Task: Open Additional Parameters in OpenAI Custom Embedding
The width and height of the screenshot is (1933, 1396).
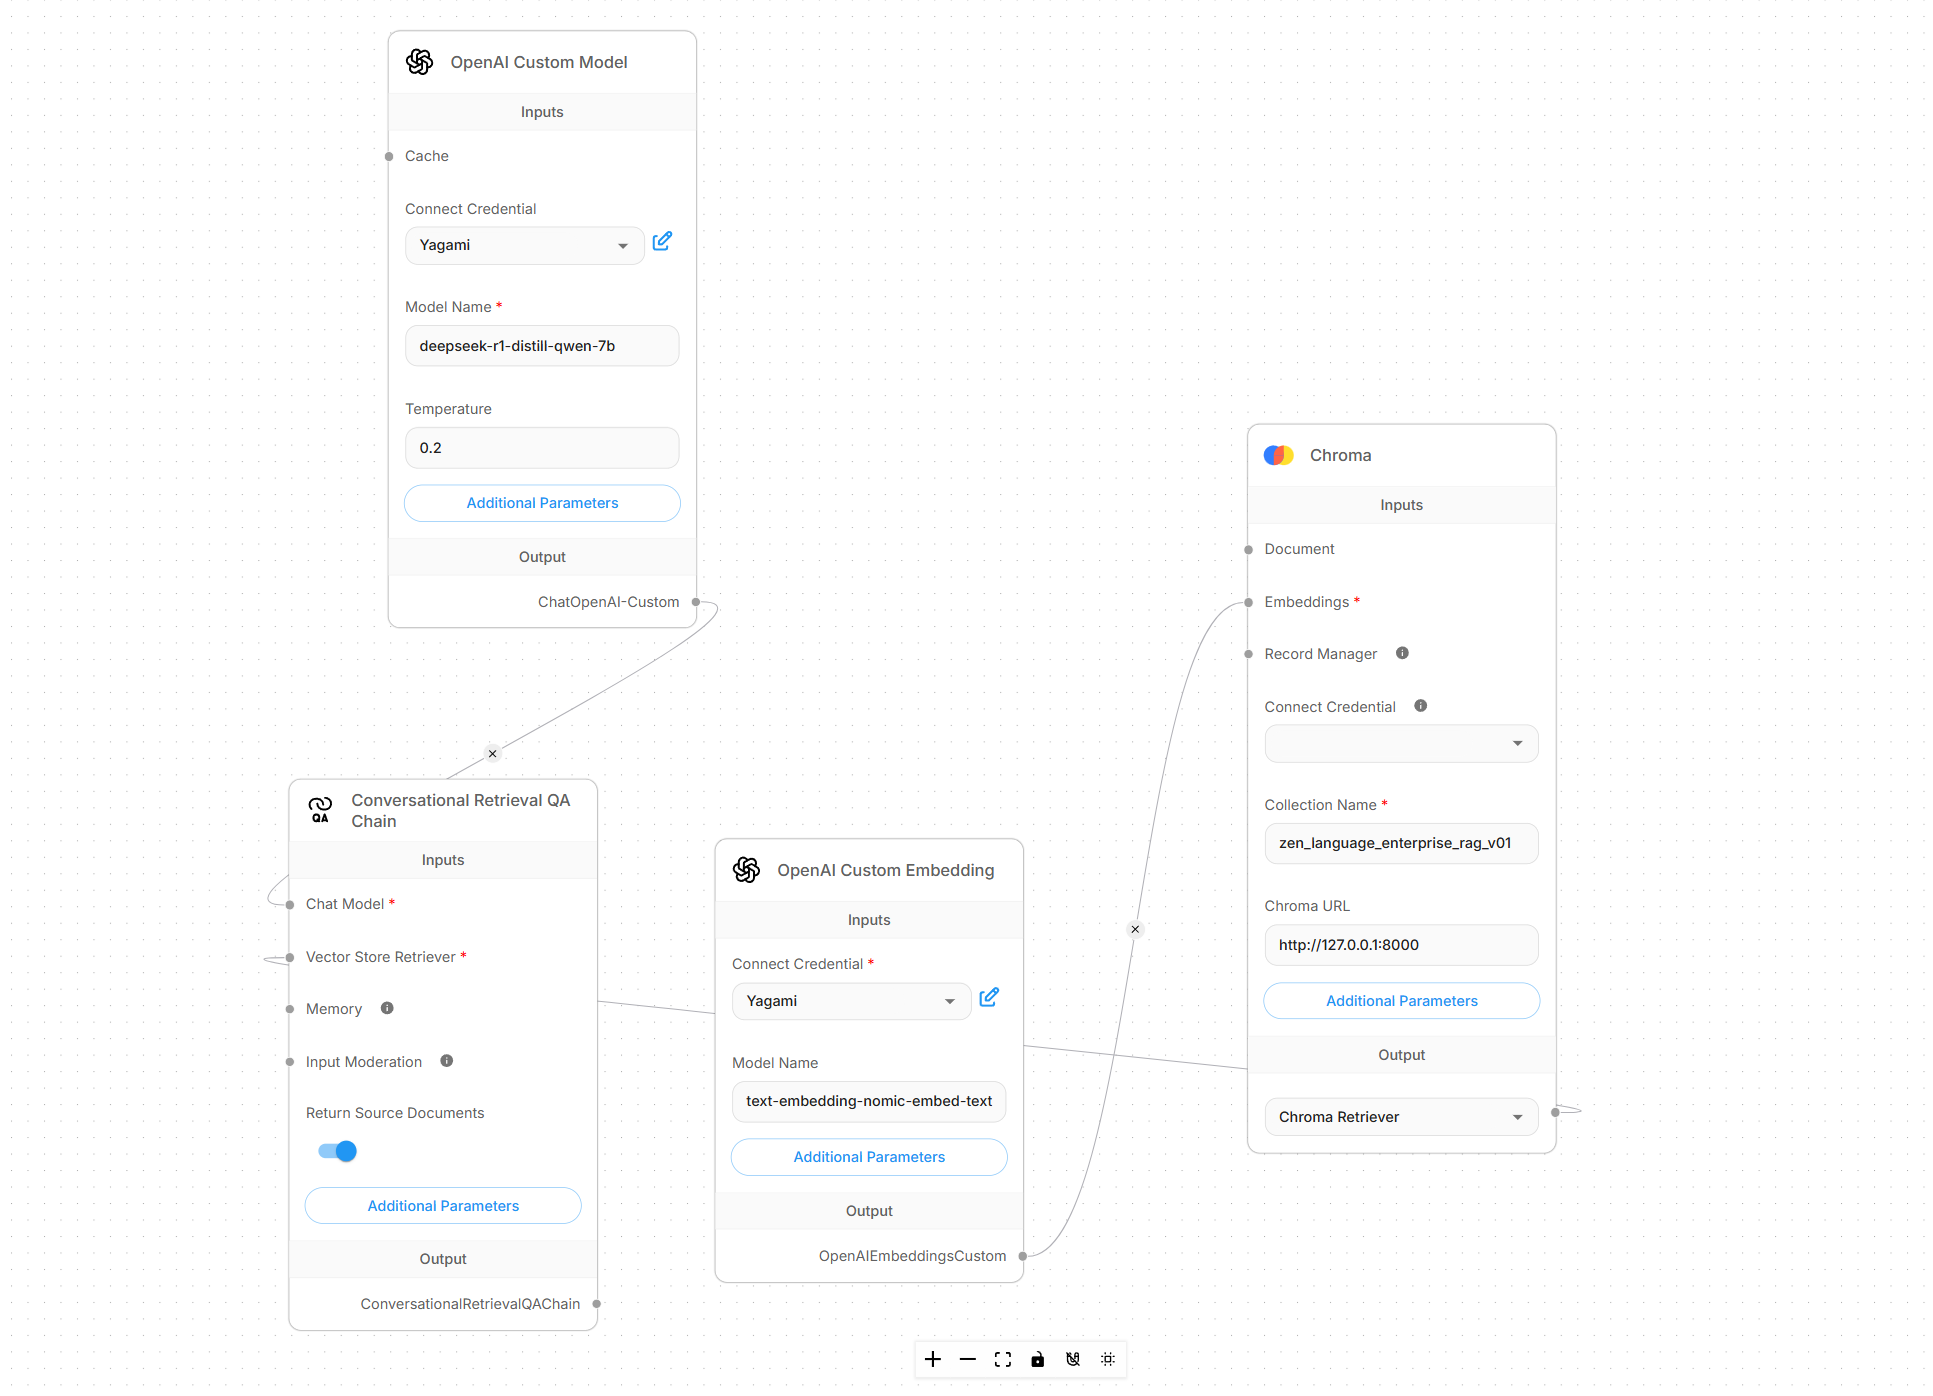Action: (x=869, y=1157)
